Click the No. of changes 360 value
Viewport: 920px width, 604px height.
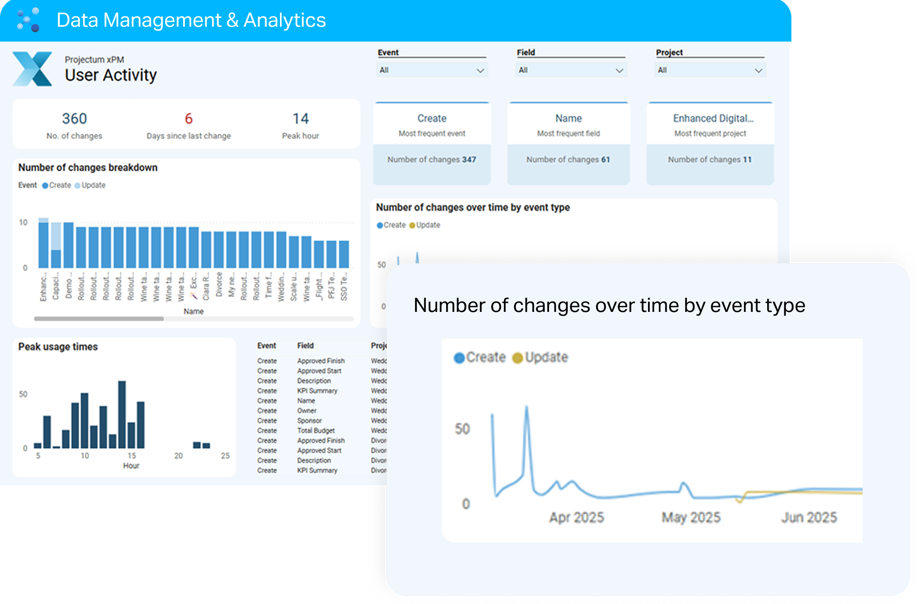[x=74, y=119]
